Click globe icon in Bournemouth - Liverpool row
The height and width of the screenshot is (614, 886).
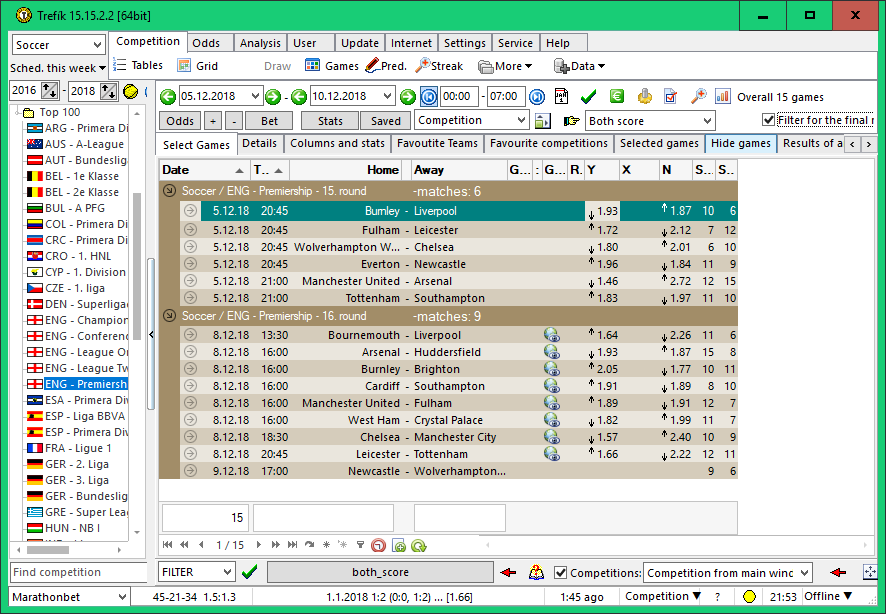pyautogui.click(x=551, y=335)
